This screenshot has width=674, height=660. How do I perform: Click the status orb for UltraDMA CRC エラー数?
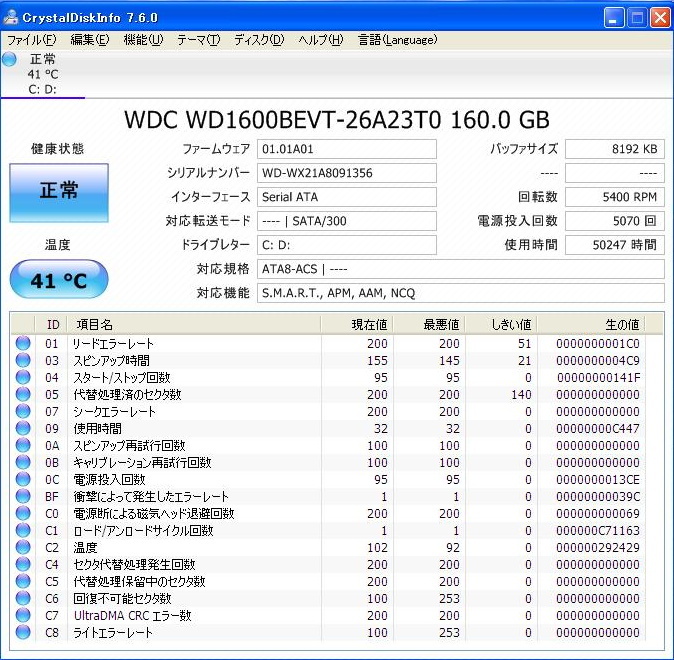23,616
